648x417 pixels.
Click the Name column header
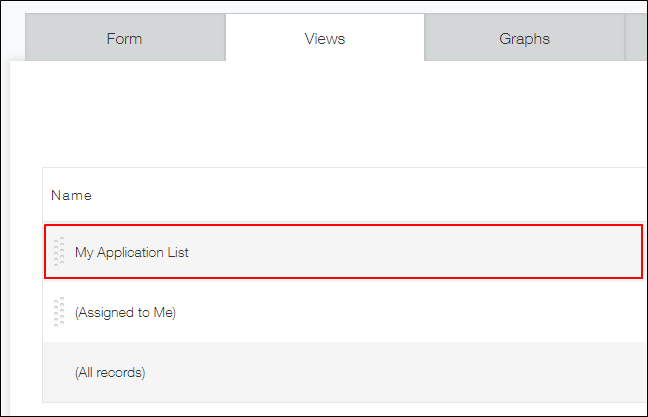click(71, 195)
